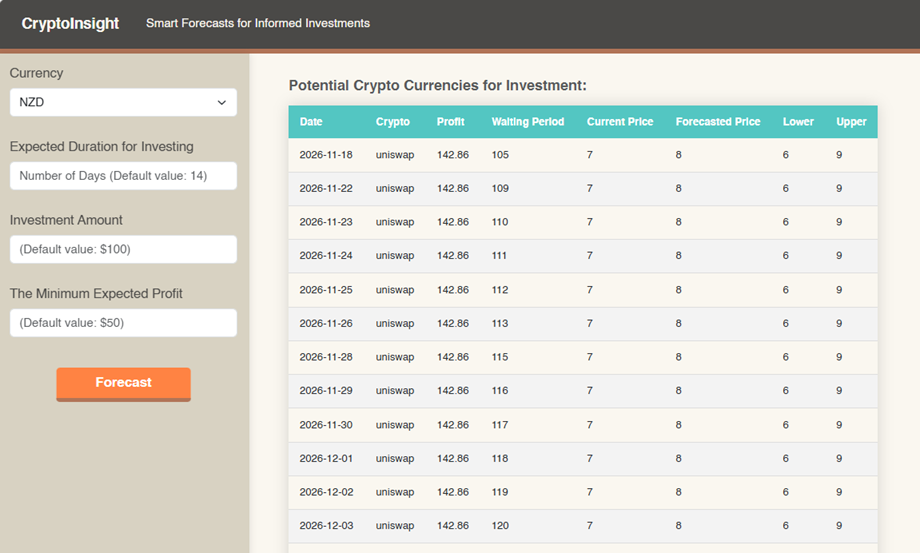The image size is (920, 553).
Task: Click the Minimum Expected Profit input field
Action: pos(123,323)
